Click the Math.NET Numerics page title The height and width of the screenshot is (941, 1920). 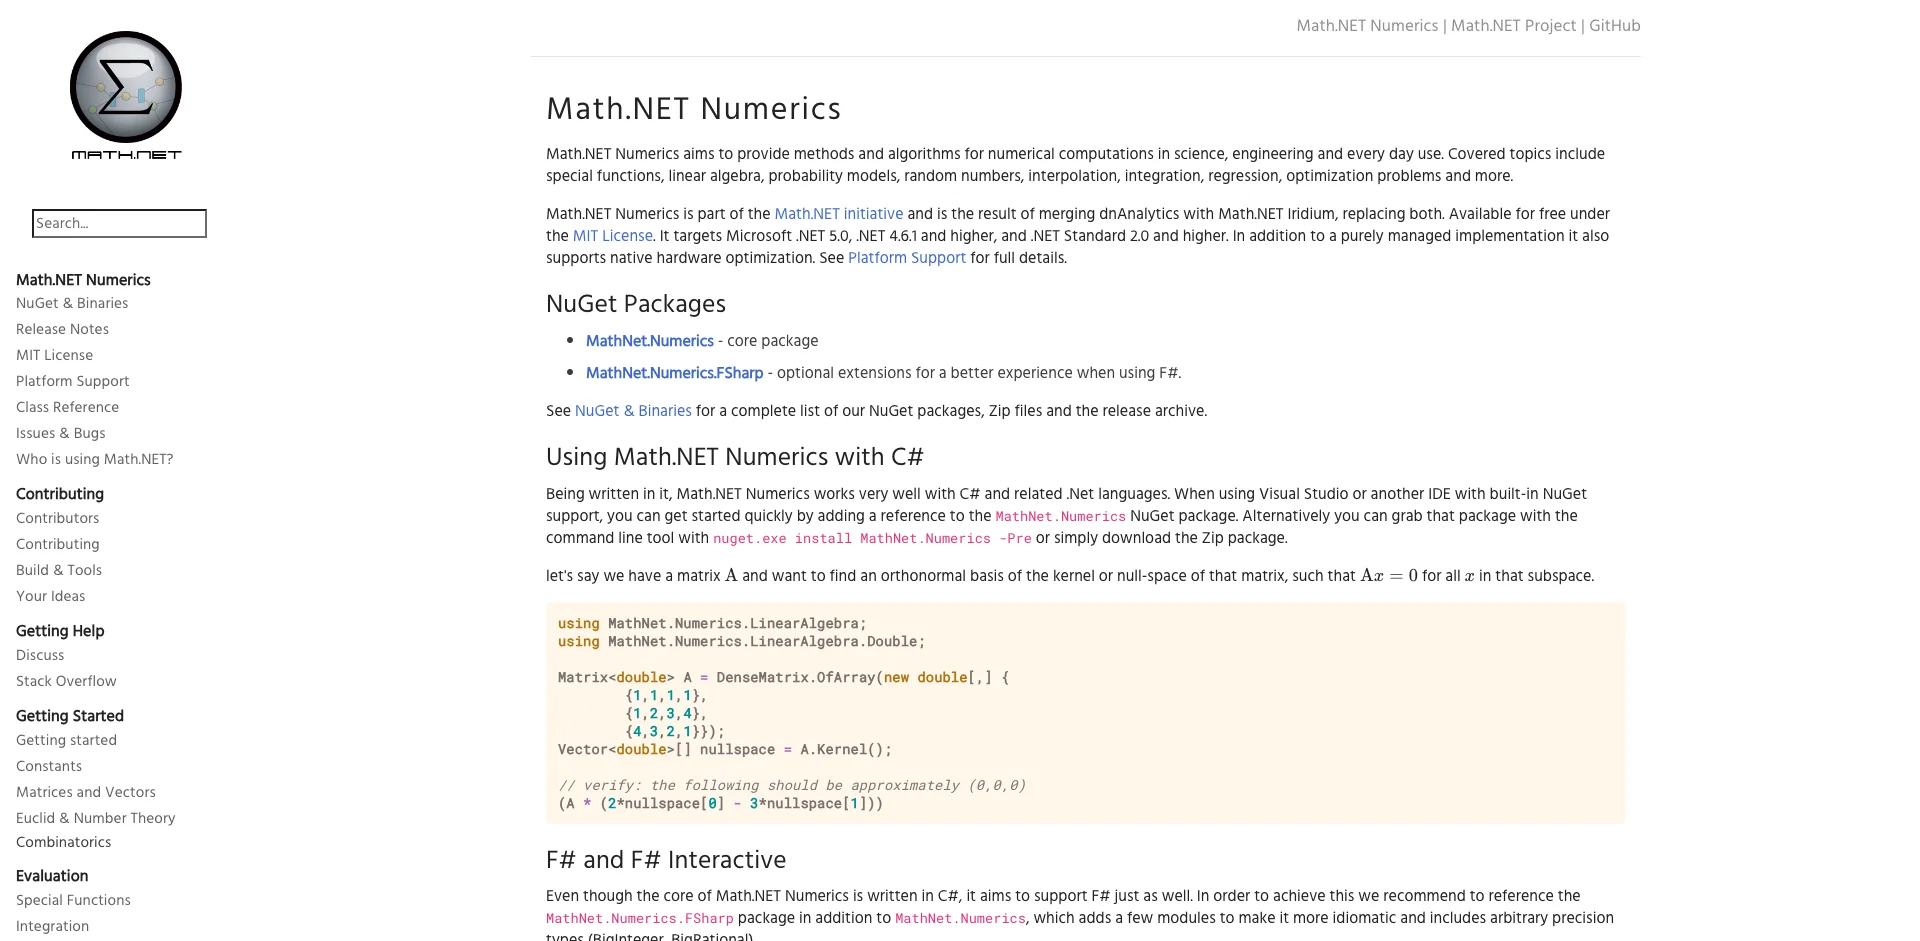[693, 108]
